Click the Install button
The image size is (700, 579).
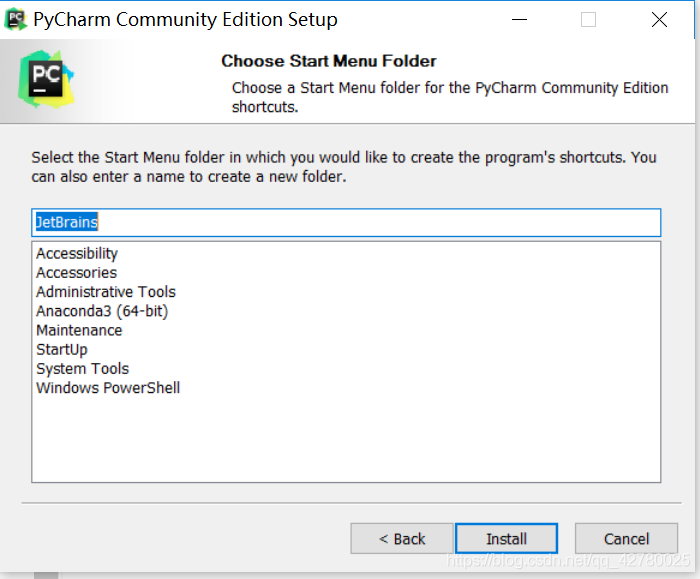click(x=506, y=538)
